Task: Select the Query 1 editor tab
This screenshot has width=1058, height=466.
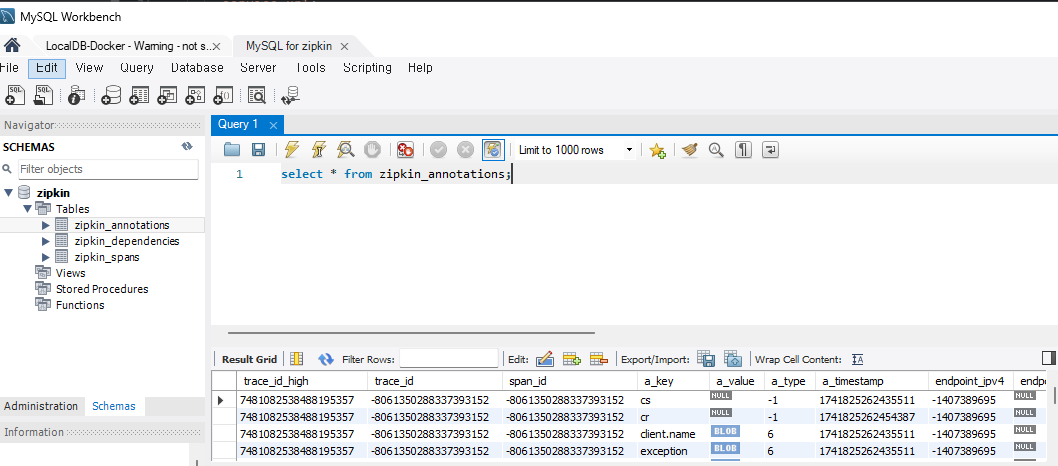Action: 238,124
